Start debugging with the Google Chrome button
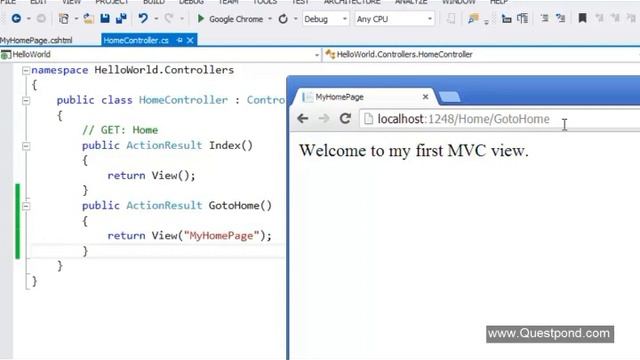 point(230,19)
